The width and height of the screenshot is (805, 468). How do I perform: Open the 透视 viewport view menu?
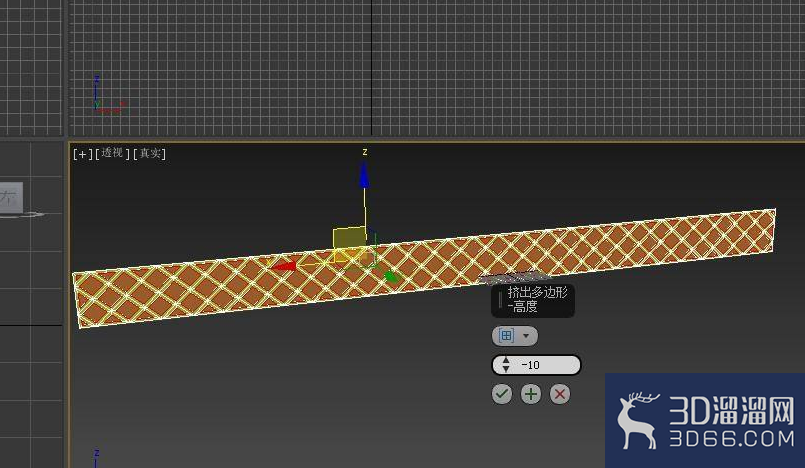112,153
